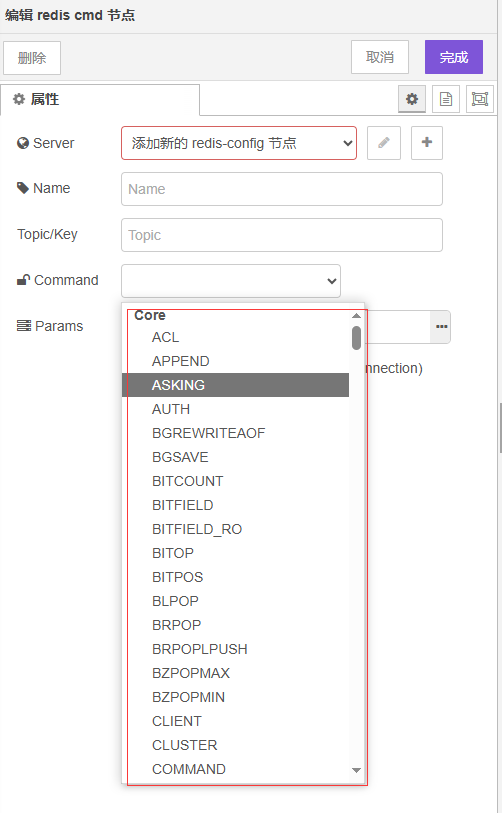Open the node properties gear icon
Screen dimensions: 502x813
coord(412,99)
